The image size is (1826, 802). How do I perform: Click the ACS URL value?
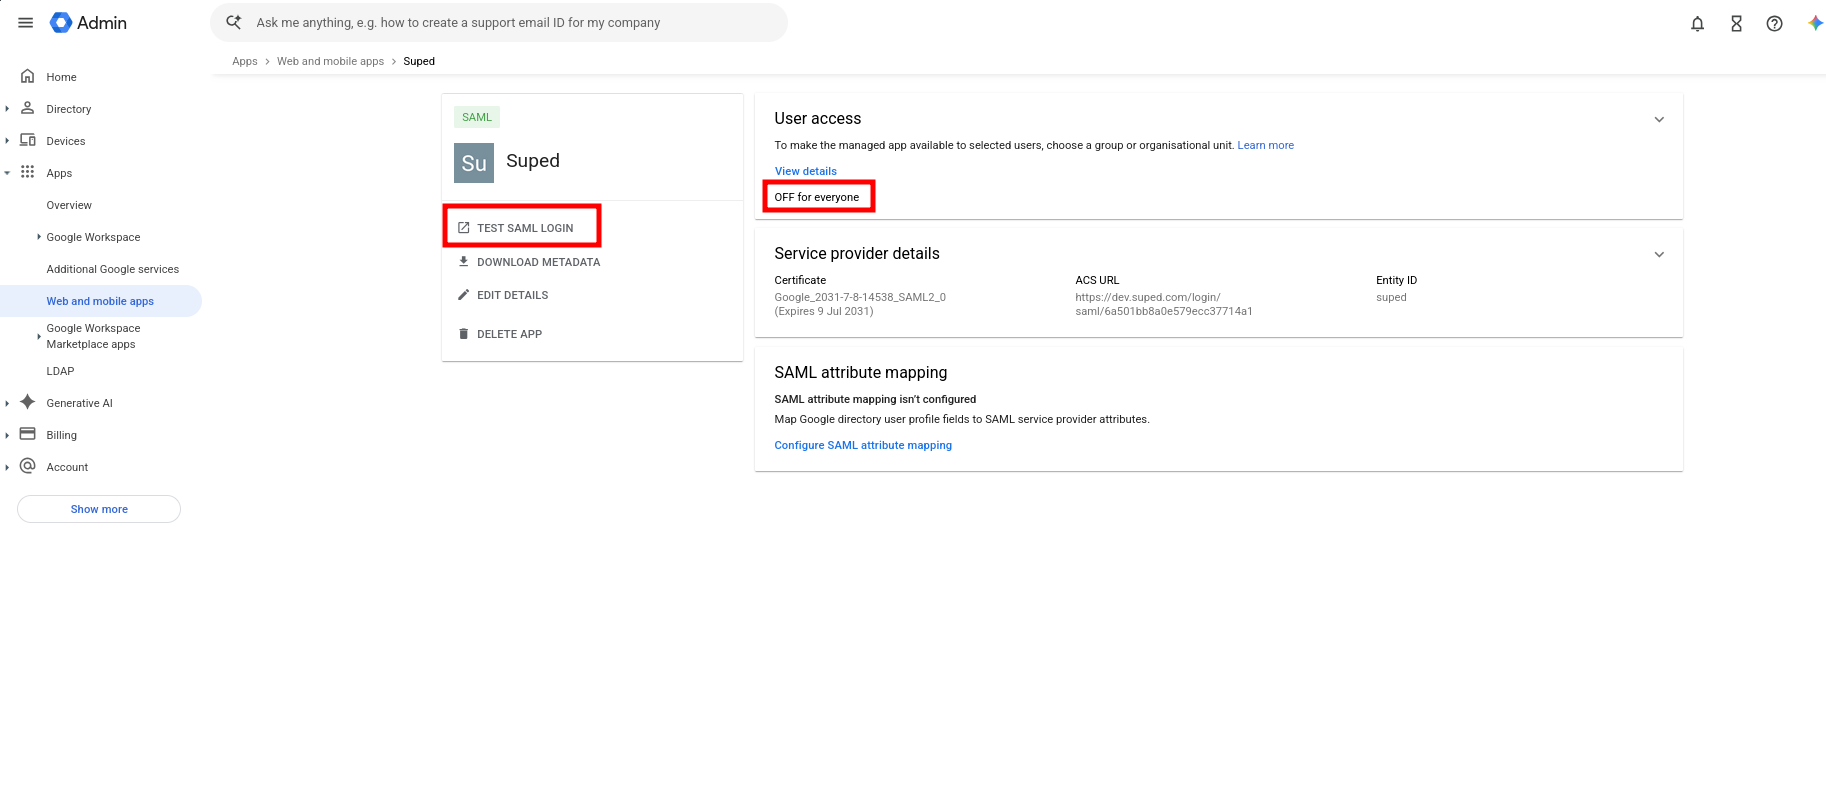(x=1164, y=304)
